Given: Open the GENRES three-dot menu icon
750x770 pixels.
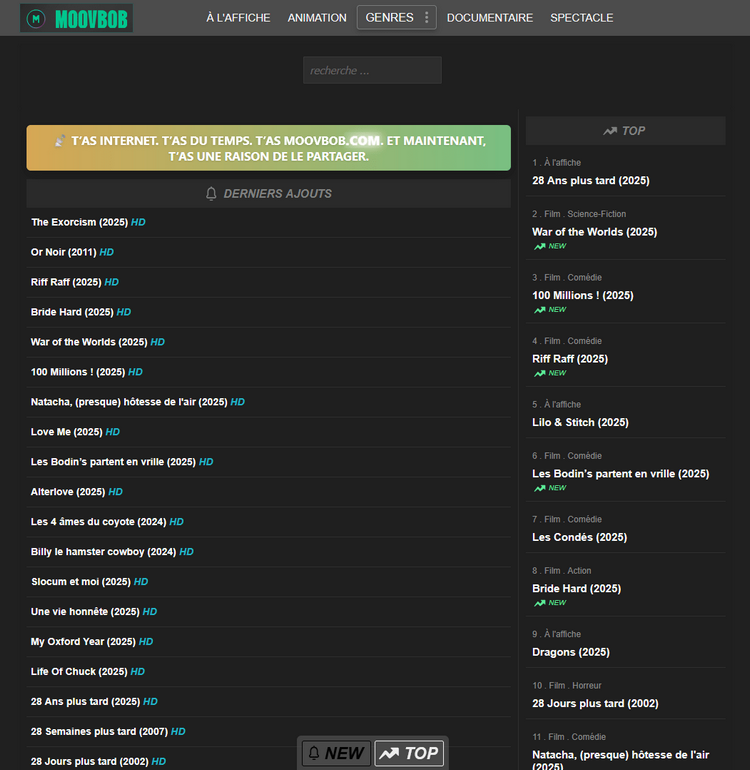Looking at the screenshot, I should point(426,18).
